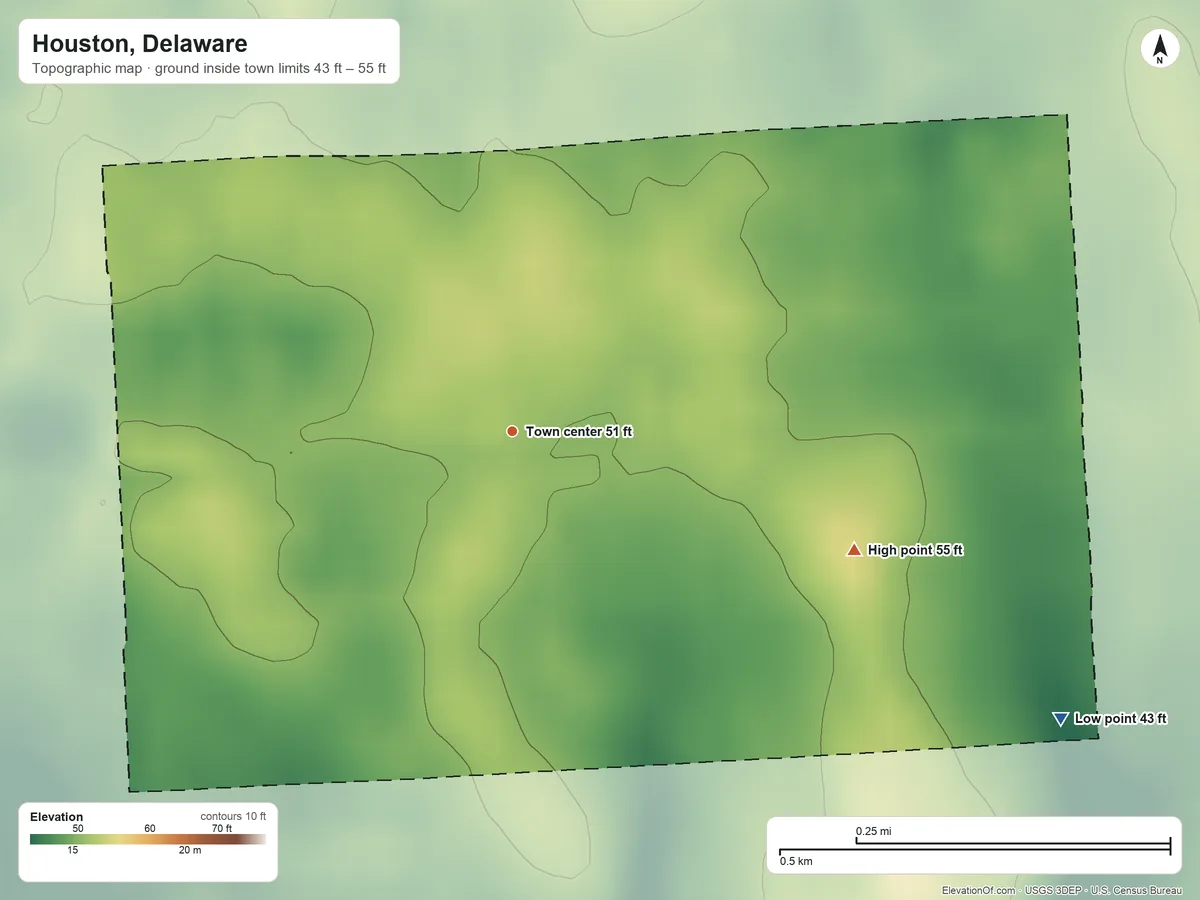The image size is (1200, 900).
Task: Click the '0.25 mi' scale bar label
Action: click(873, 831)
